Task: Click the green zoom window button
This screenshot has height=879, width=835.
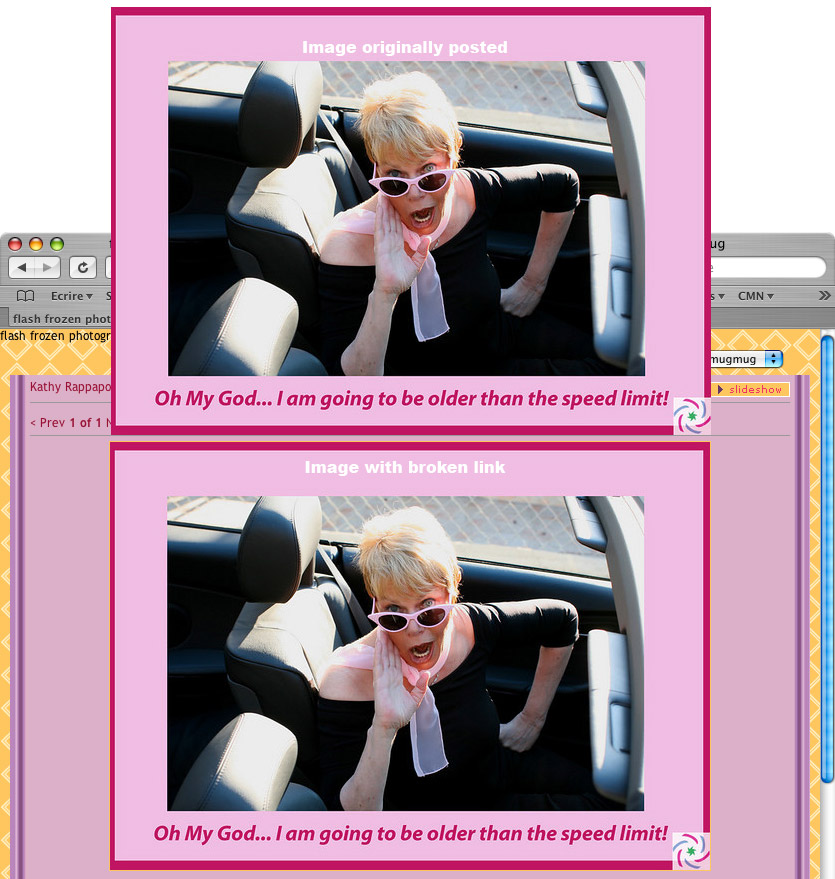Action: [x=57, y=243]
